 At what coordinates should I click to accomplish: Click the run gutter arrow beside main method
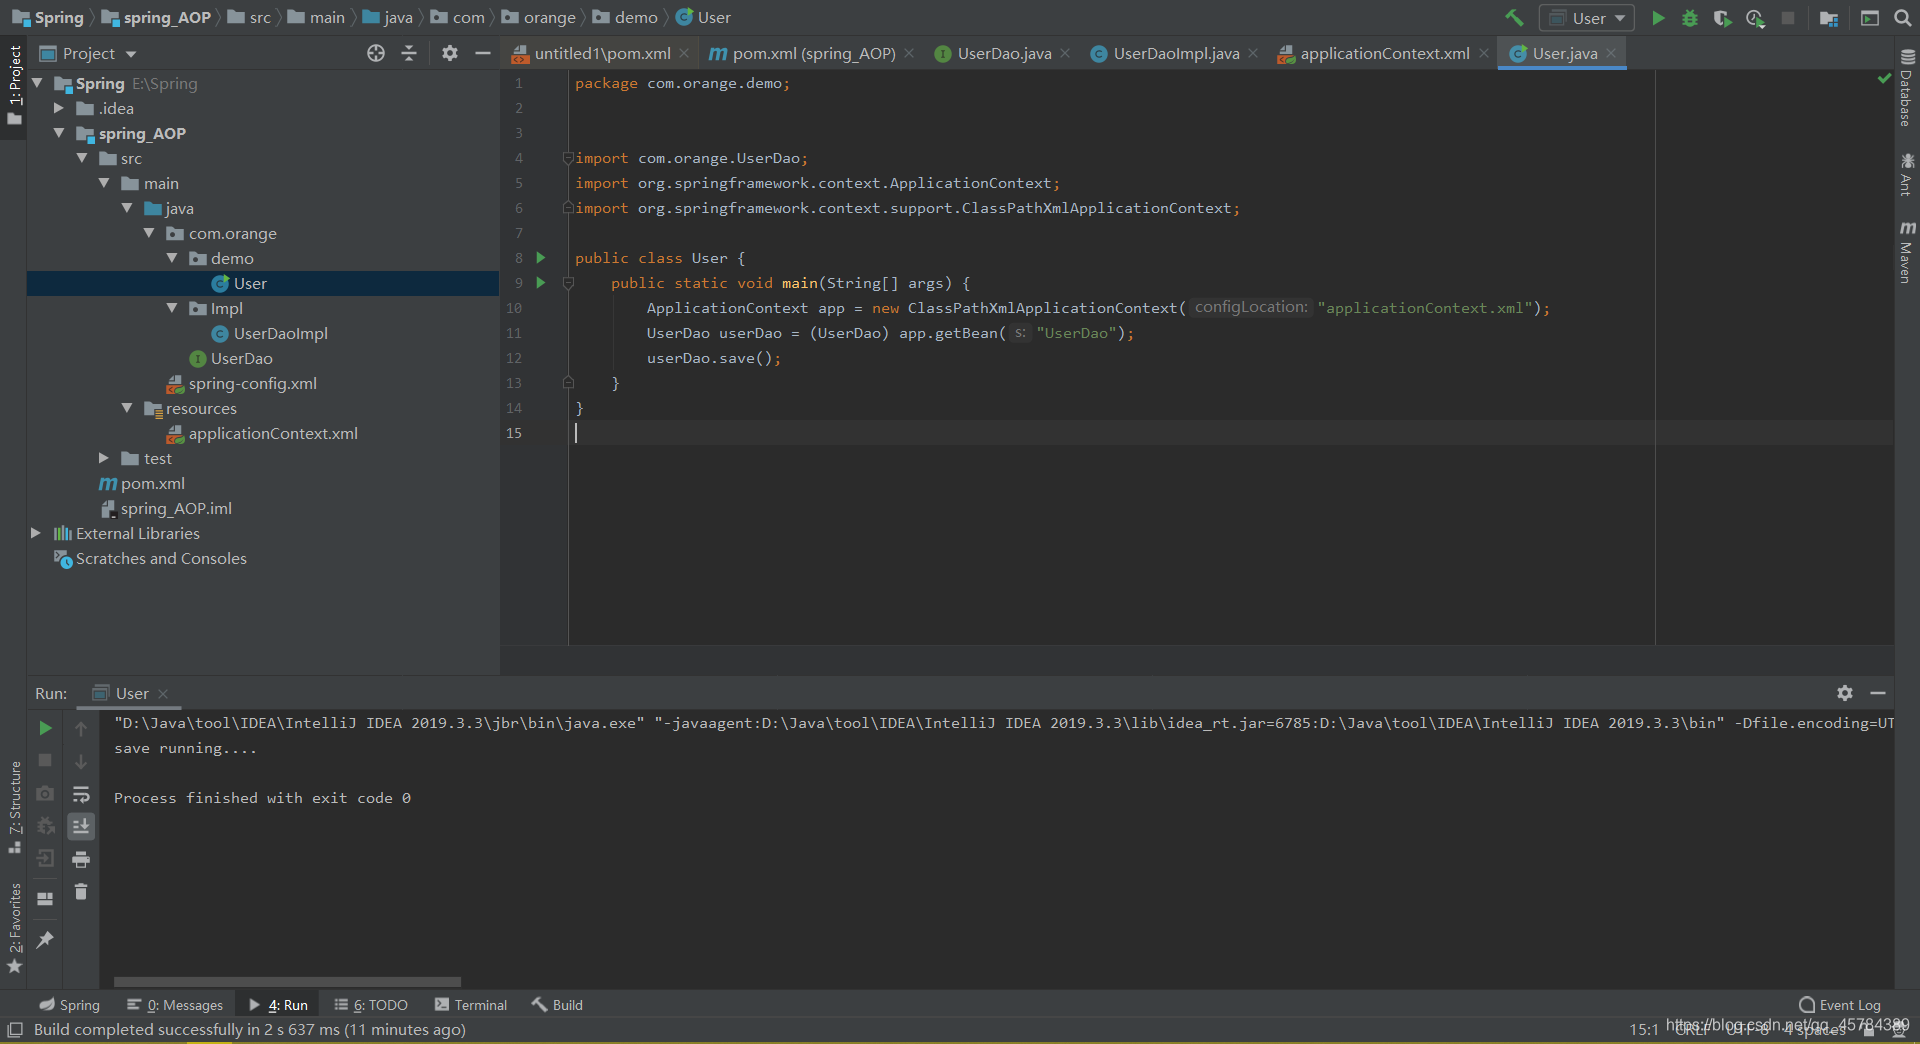coord(541,283)
